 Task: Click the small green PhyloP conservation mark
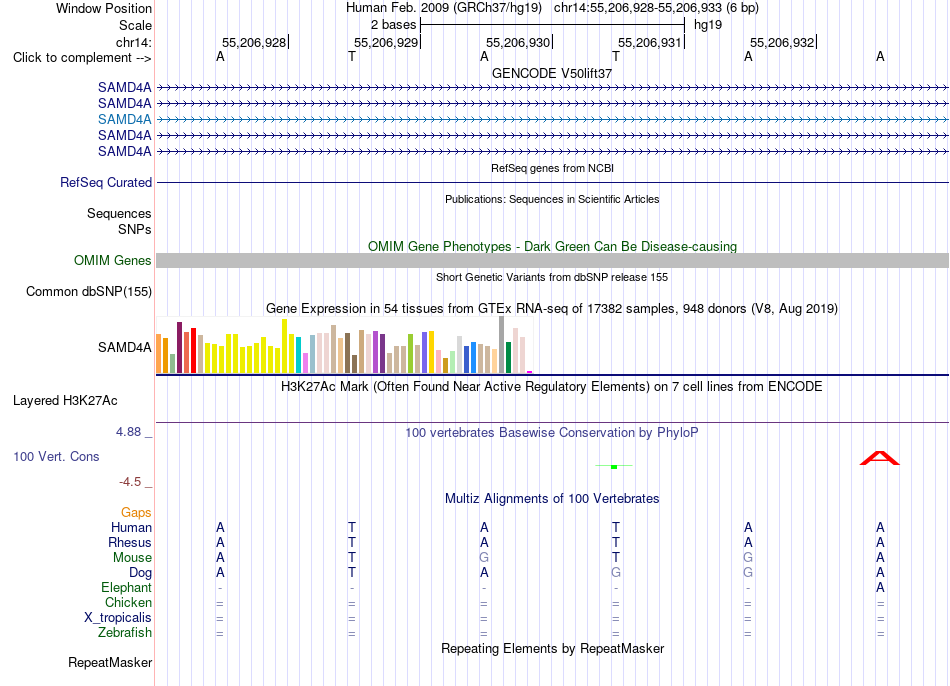pyautogui.click(x=614, y=467)
